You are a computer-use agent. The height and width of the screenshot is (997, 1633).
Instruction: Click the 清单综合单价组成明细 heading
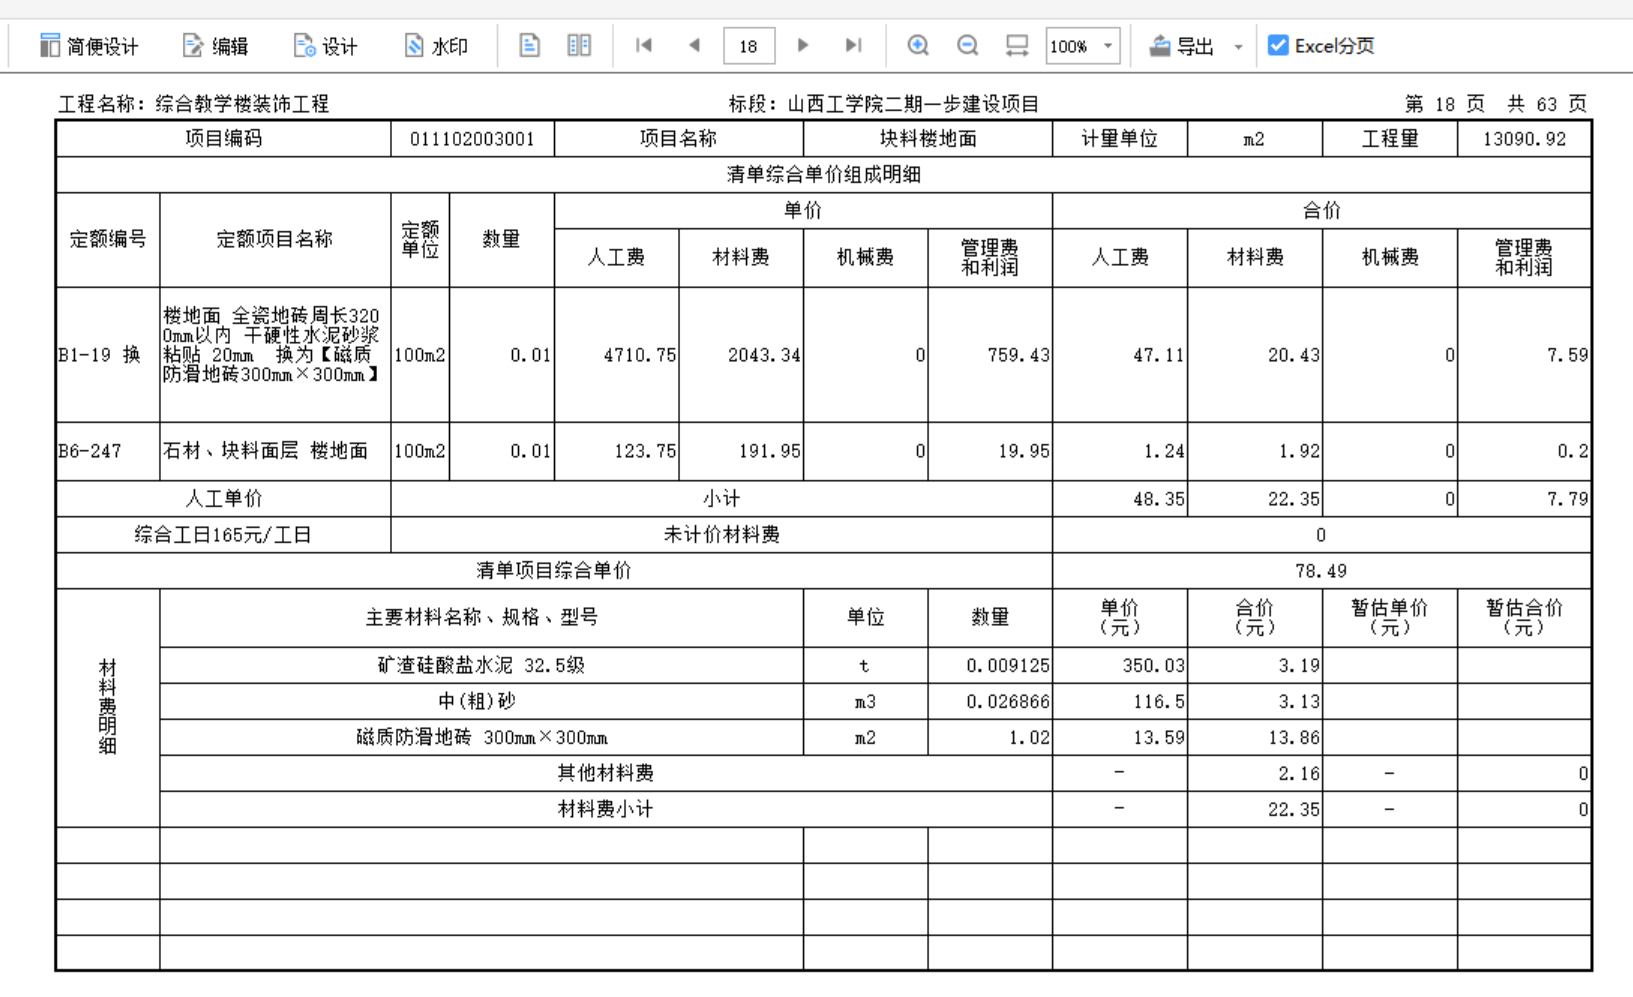(824, 175)
